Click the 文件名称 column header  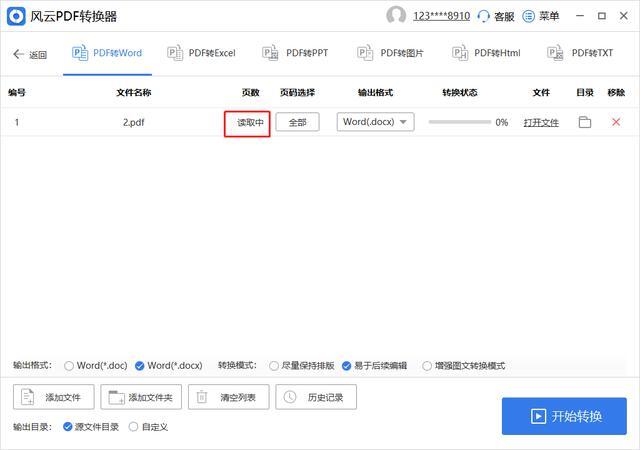134,93
